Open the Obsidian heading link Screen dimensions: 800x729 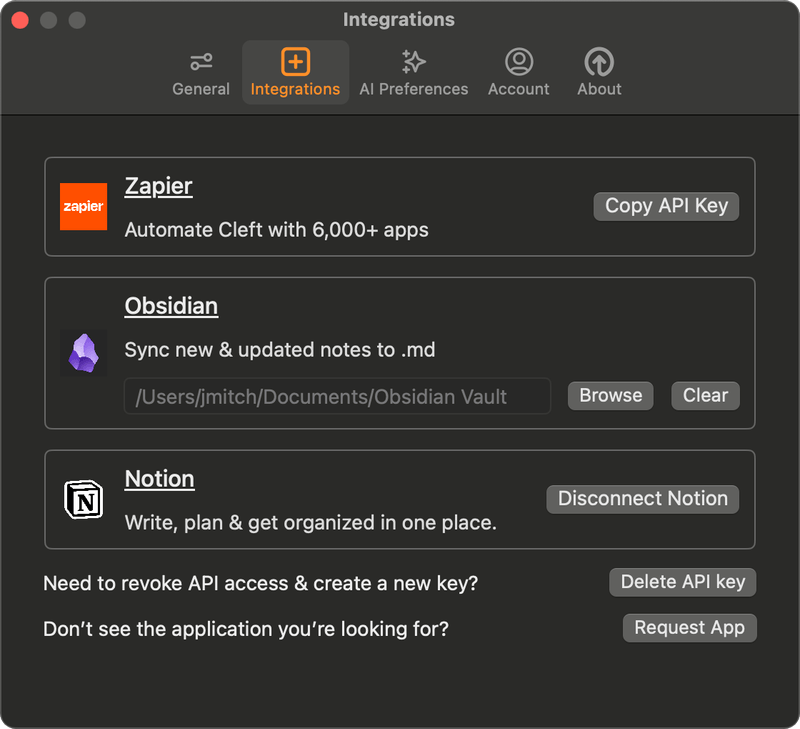point(171,307)
